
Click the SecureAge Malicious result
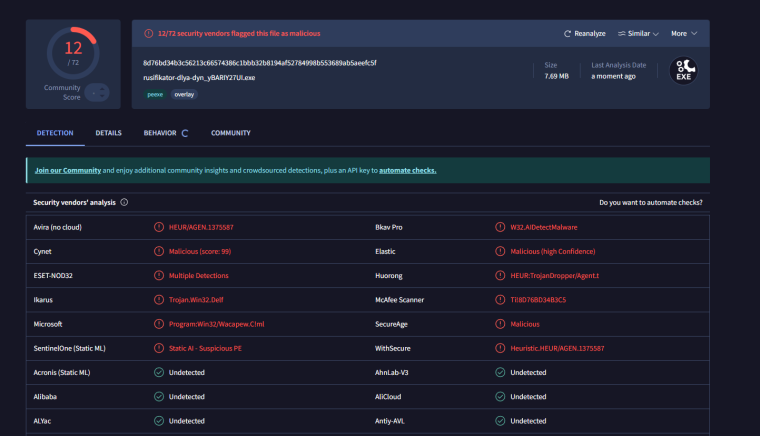click(x=525, y=324)
